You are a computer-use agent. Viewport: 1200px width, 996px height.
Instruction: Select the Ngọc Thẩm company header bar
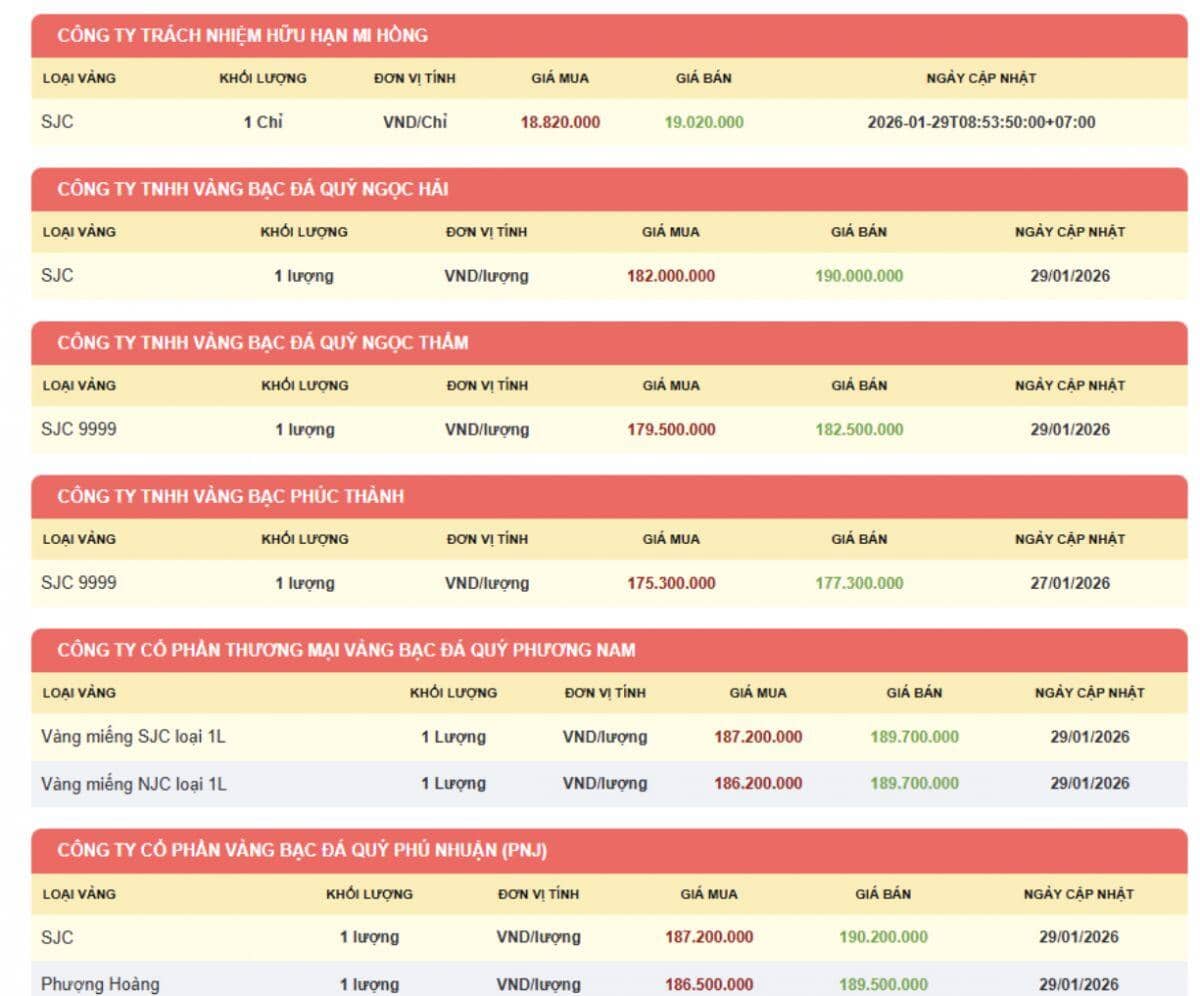(x=262, y=343)
